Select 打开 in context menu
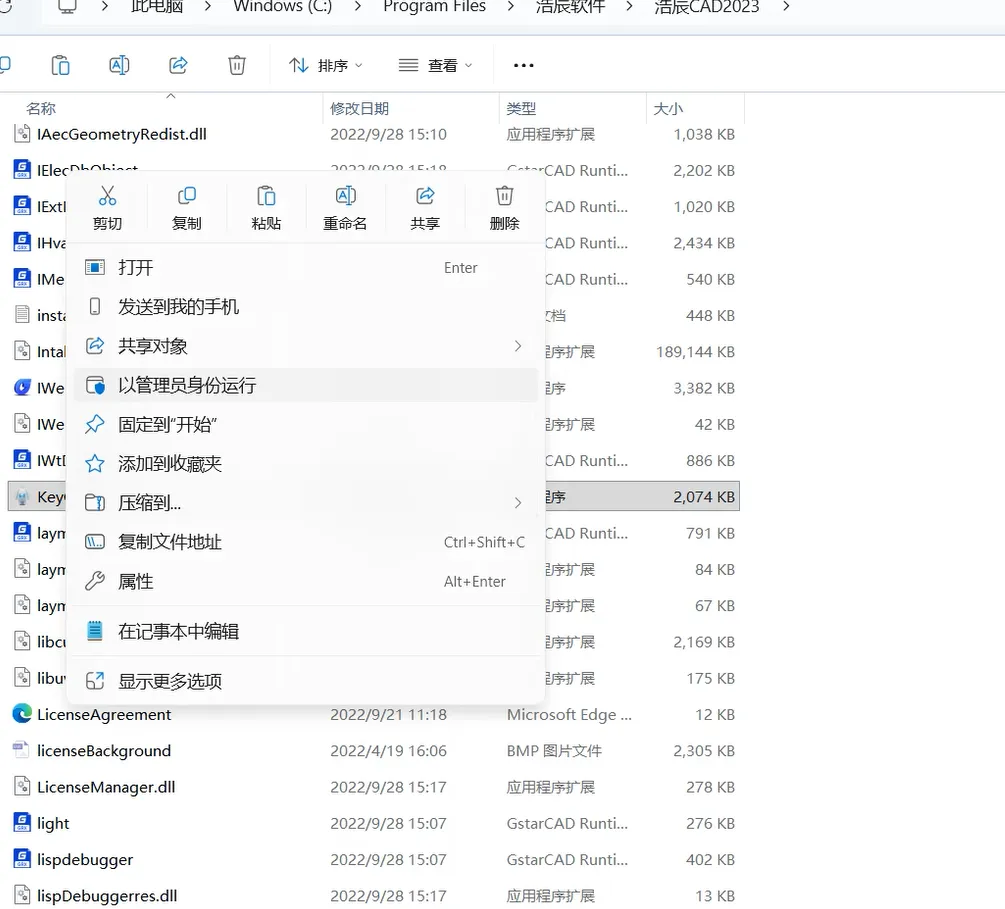 pos(306,267)
